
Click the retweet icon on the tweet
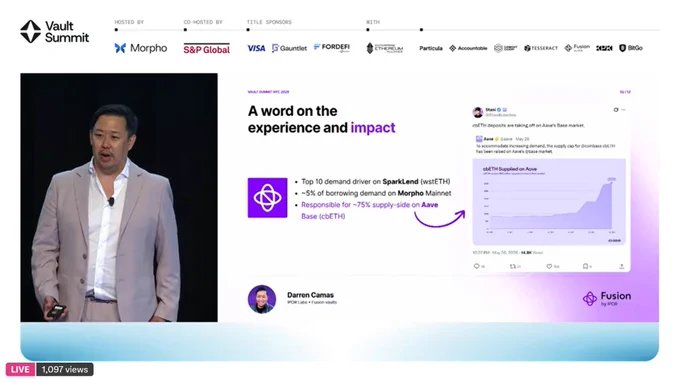tap(513, 266)
